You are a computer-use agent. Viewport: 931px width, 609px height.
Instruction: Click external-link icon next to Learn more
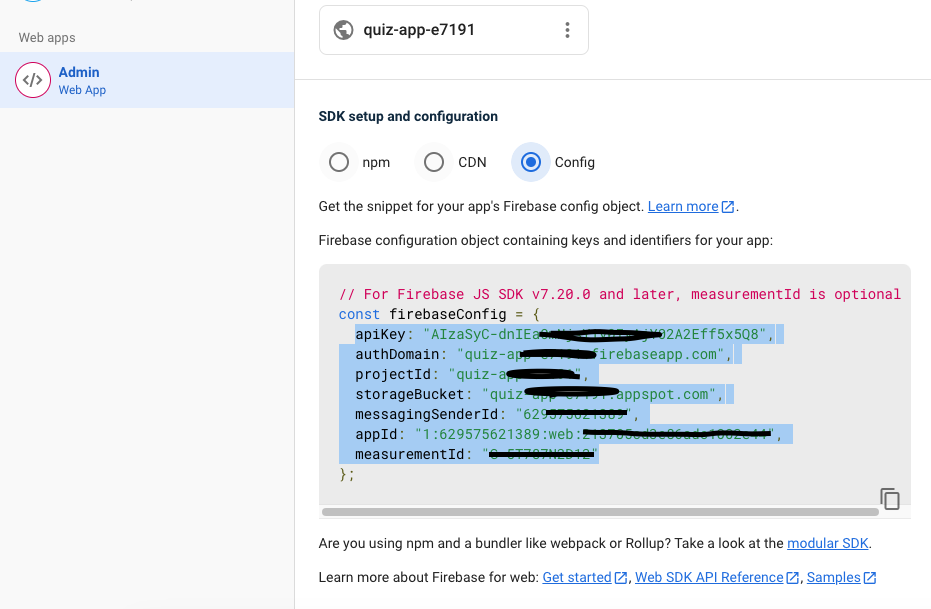pos(728,207)
